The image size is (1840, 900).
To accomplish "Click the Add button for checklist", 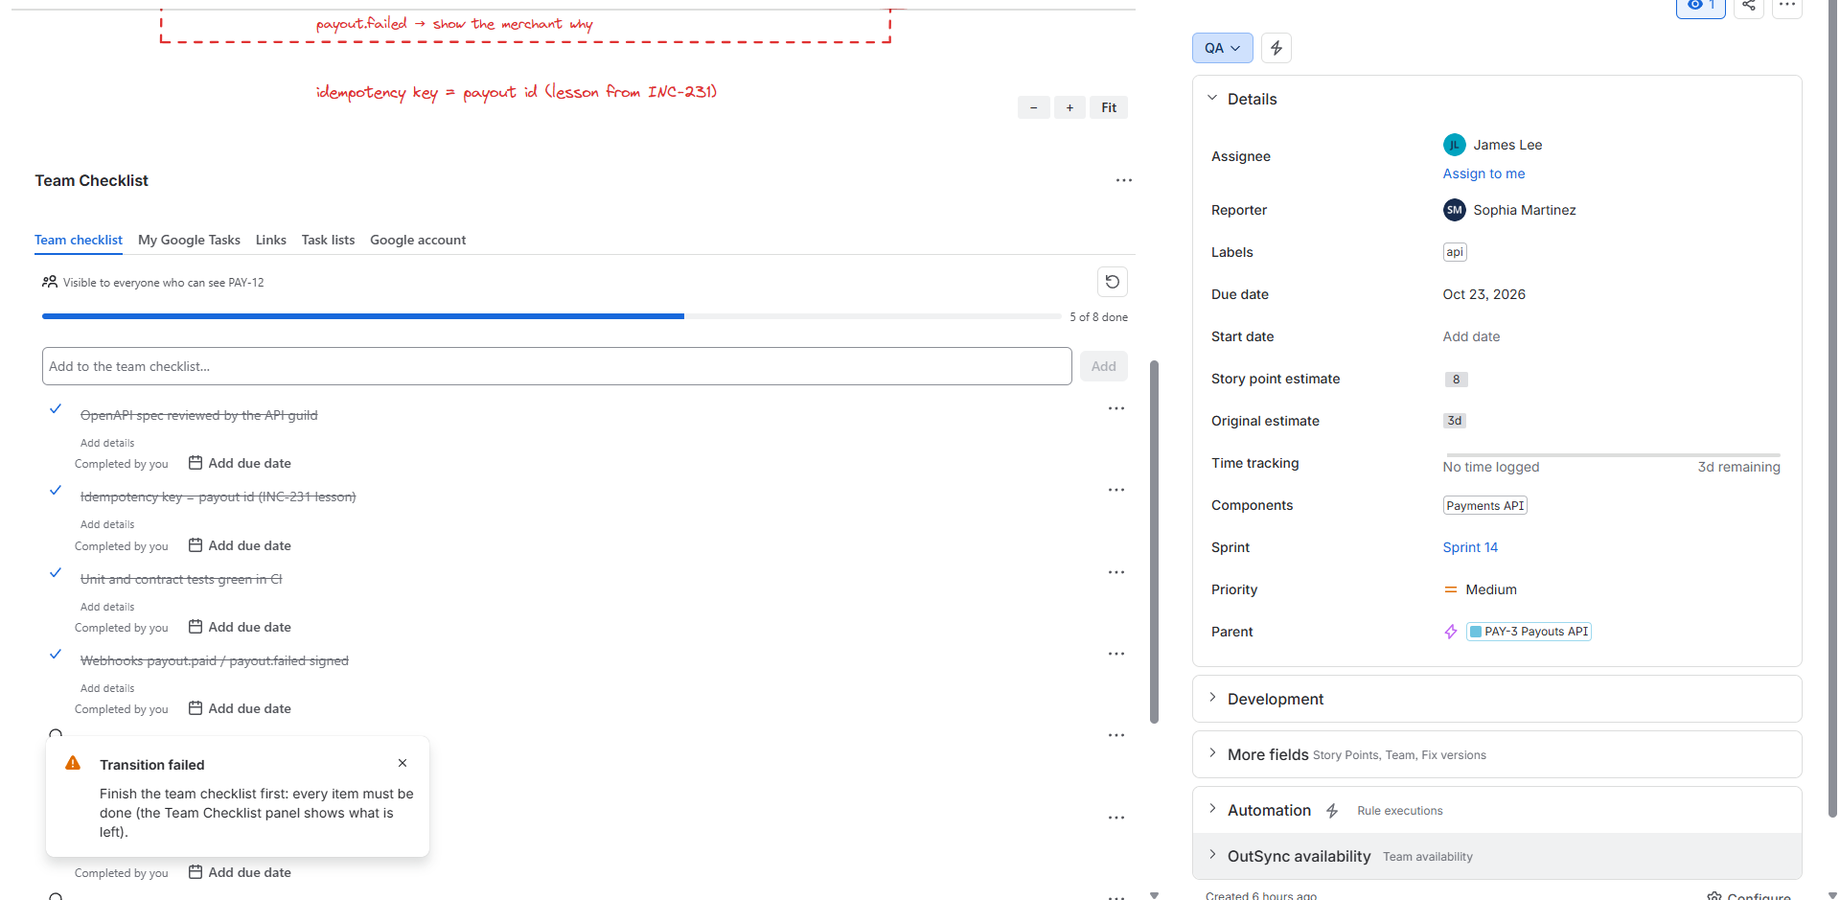I will click(x=1104, y=367).
